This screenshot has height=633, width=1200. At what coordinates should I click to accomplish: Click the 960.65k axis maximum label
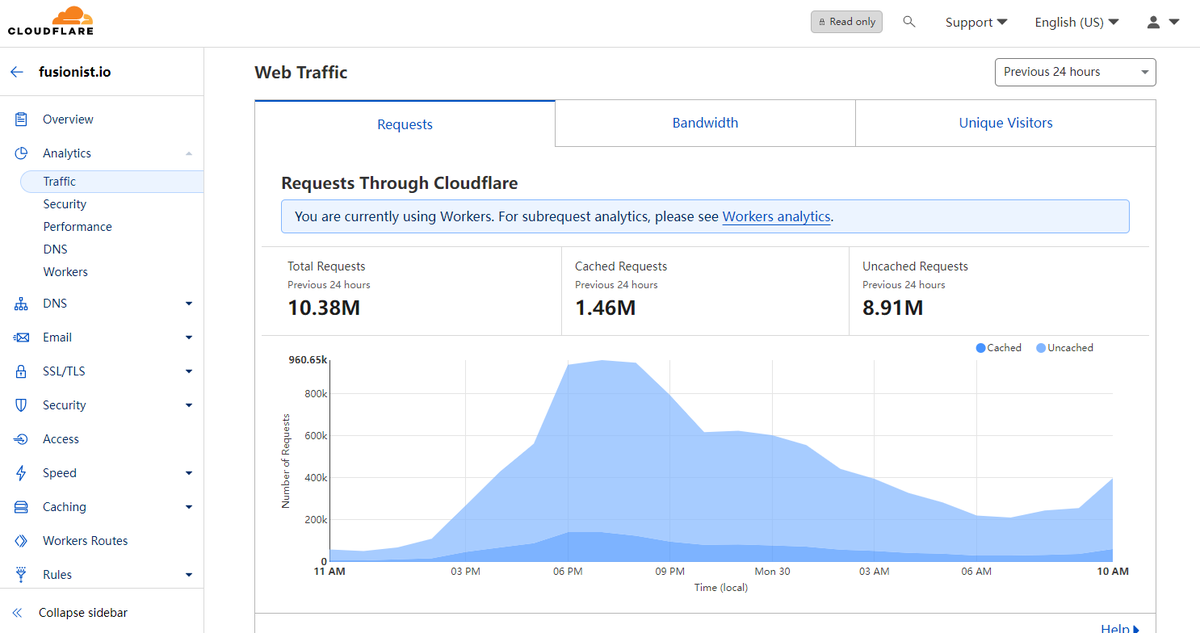click(x=307, y=359)
